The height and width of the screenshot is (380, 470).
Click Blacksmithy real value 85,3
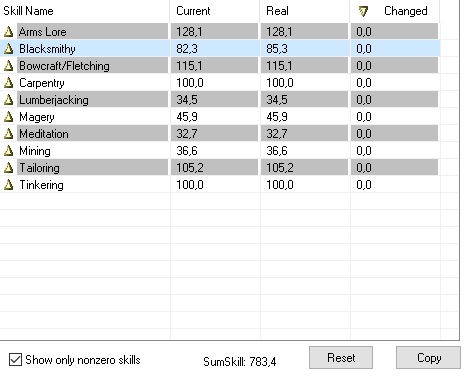coord(277,49)
